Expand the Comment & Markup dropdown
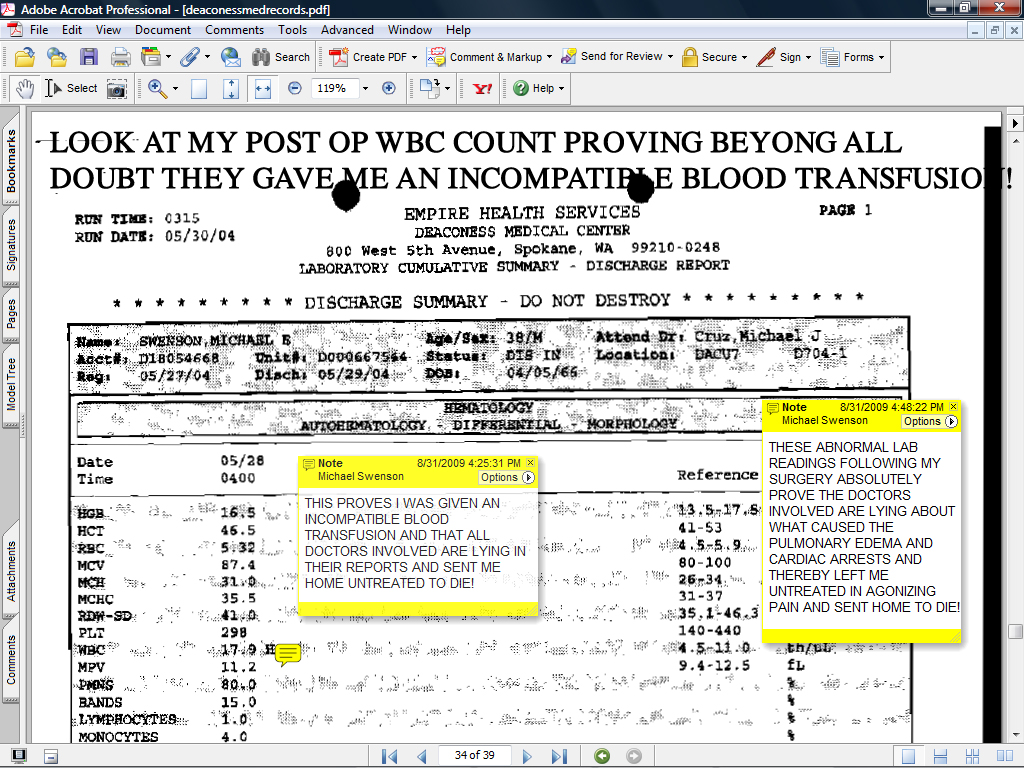This screenshot has height=768, width=1024. (549, 57)
